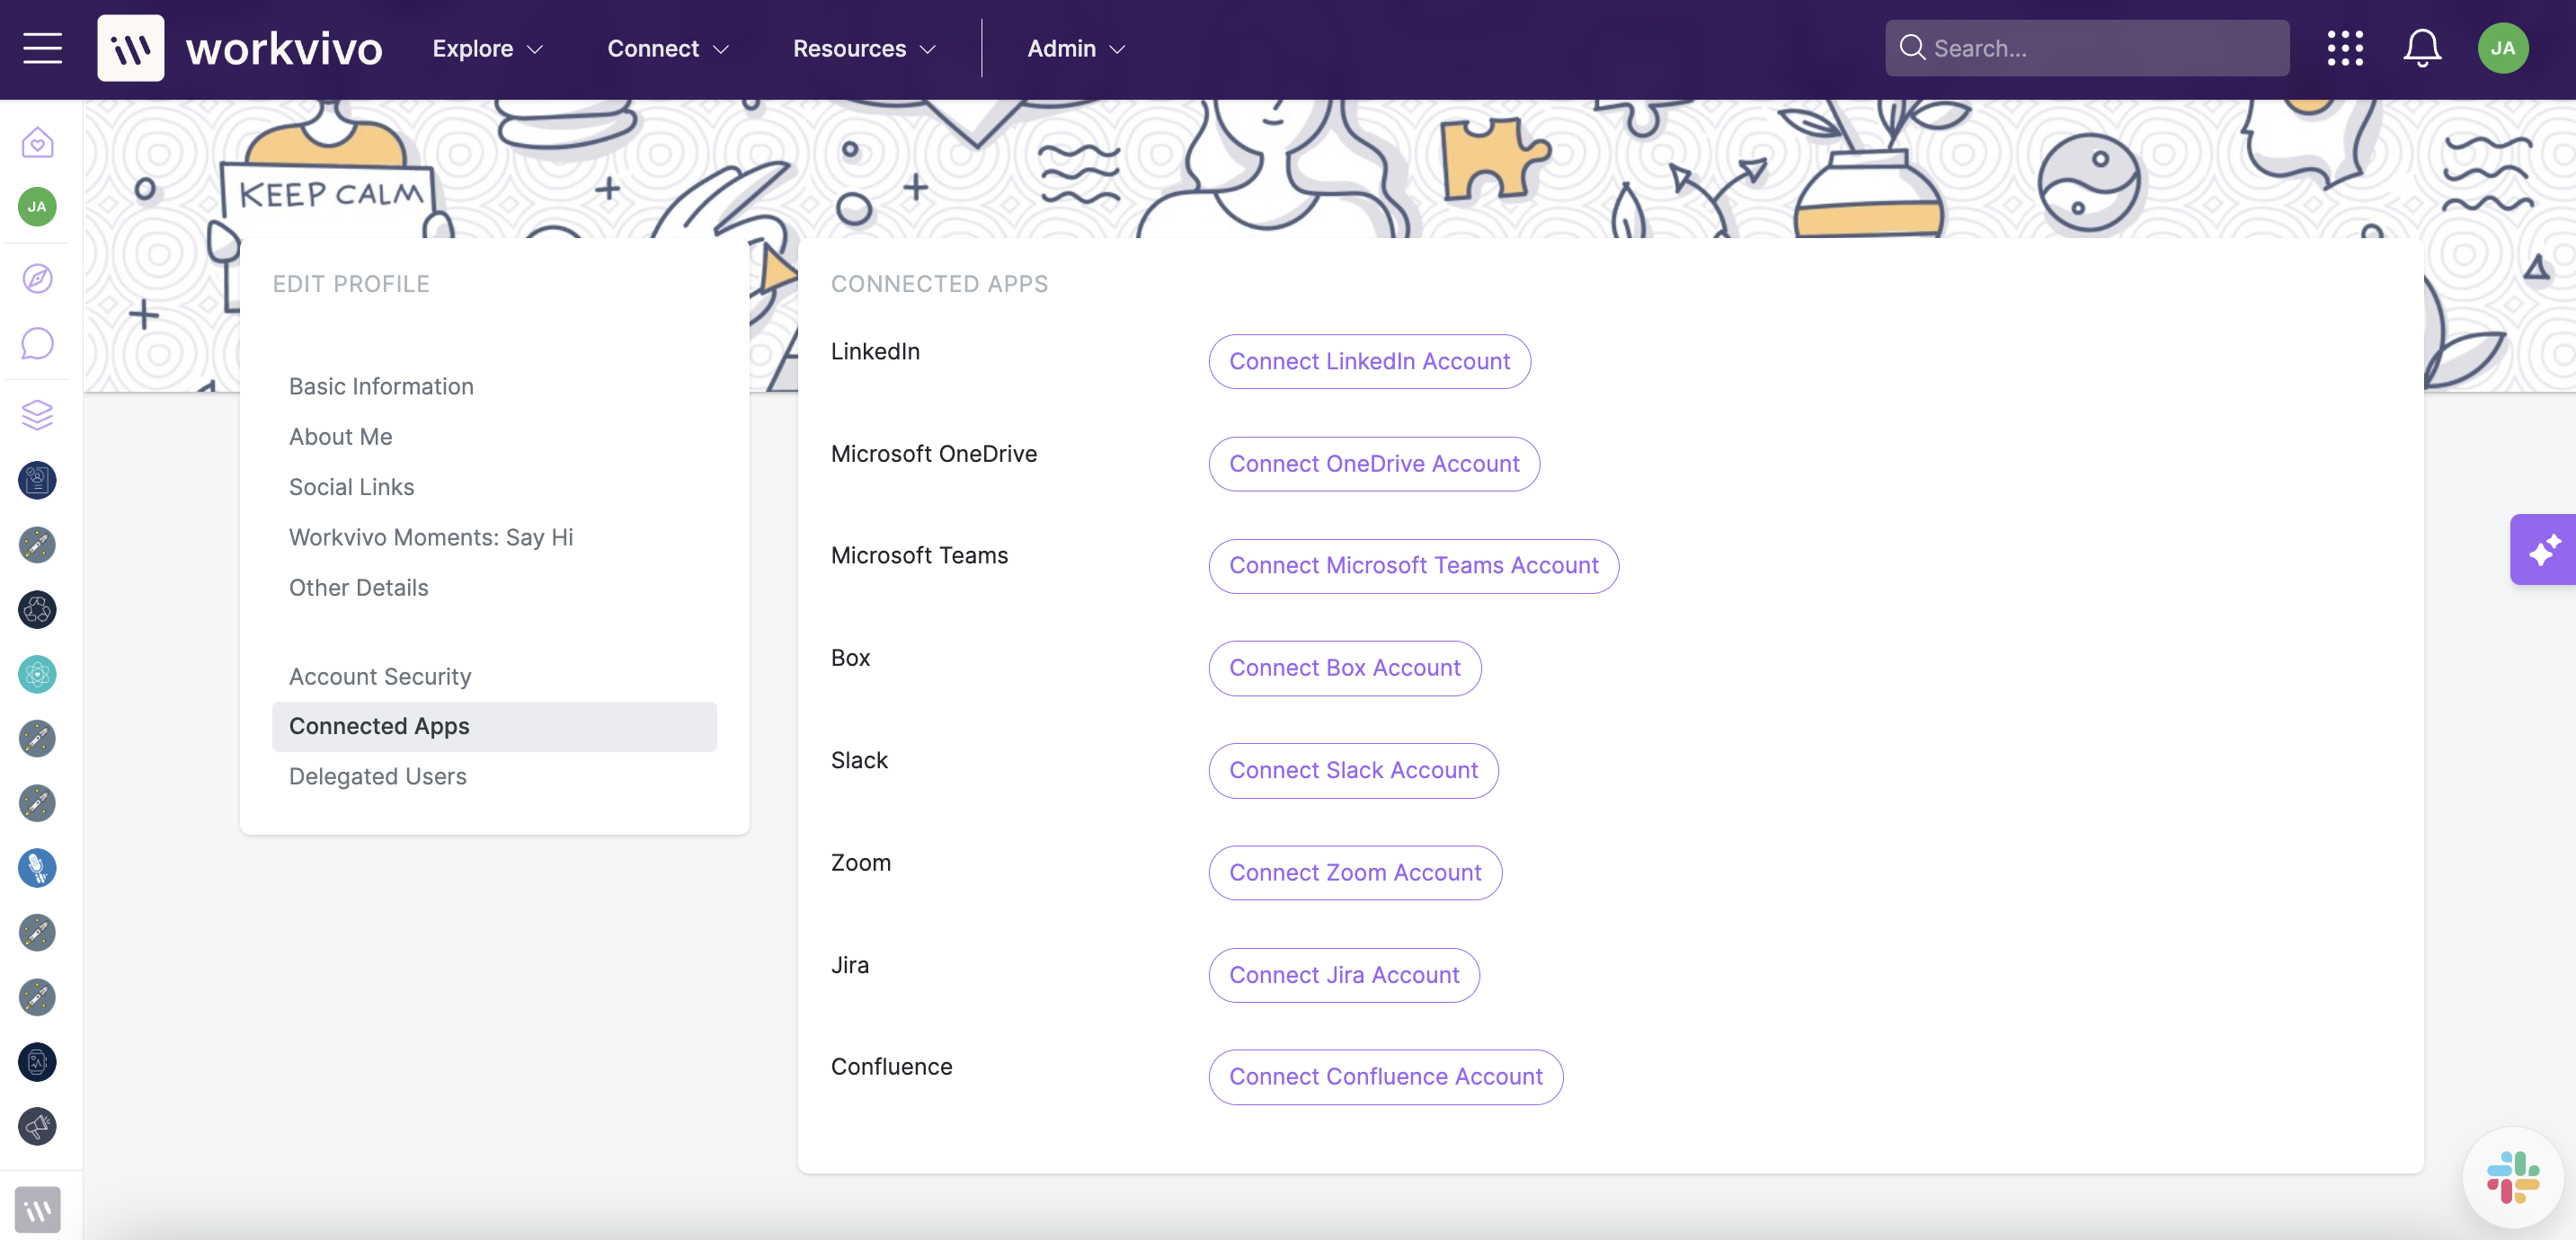Image resolution: width=2576 pixels, height=1240 pixels.
Task: Open the megaphone space icon
Action: (37, 1126)
